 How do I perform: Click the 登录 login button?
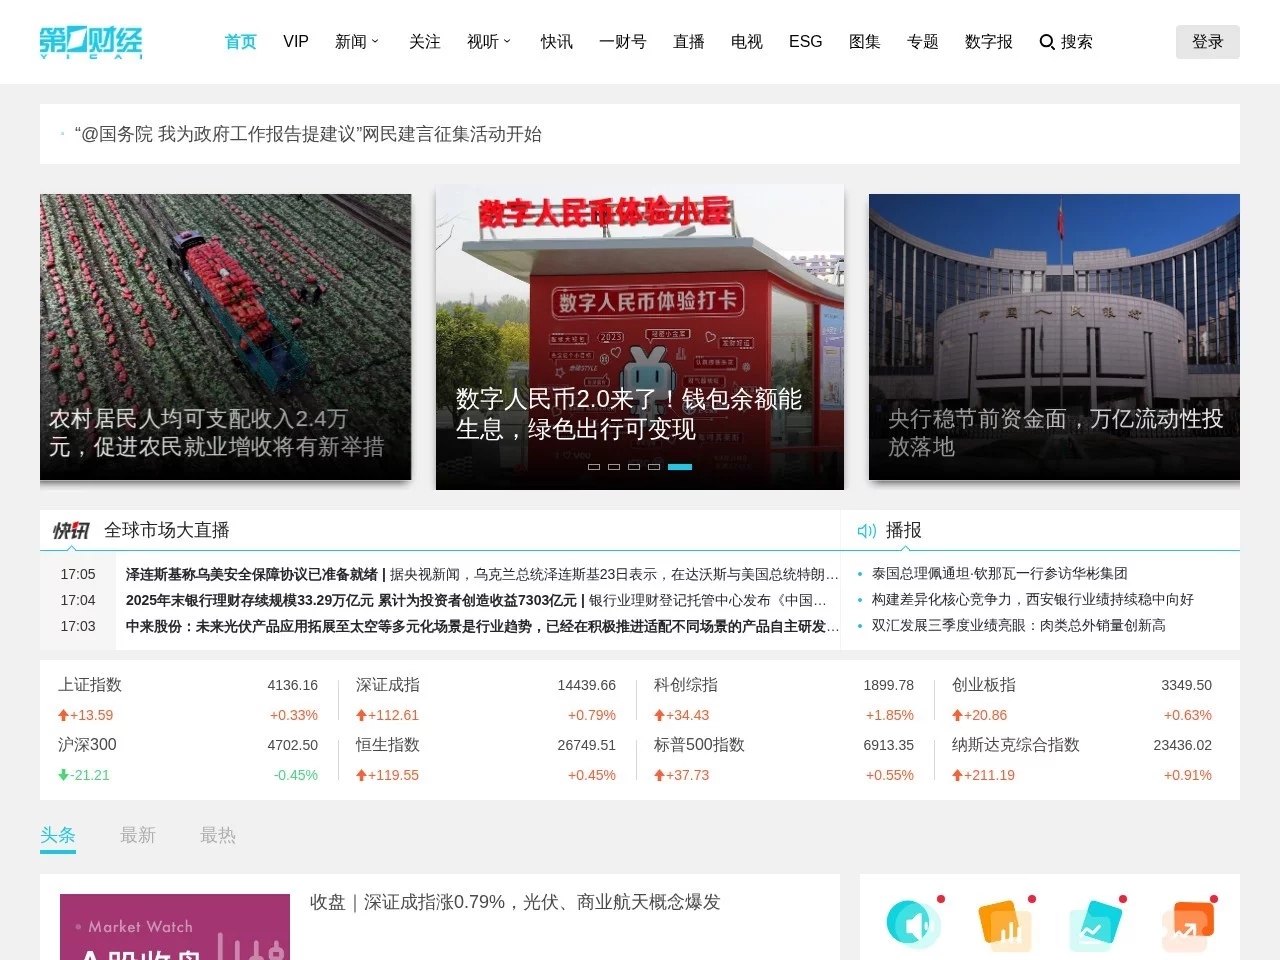pyautogui.click(x=1207, y=42)
